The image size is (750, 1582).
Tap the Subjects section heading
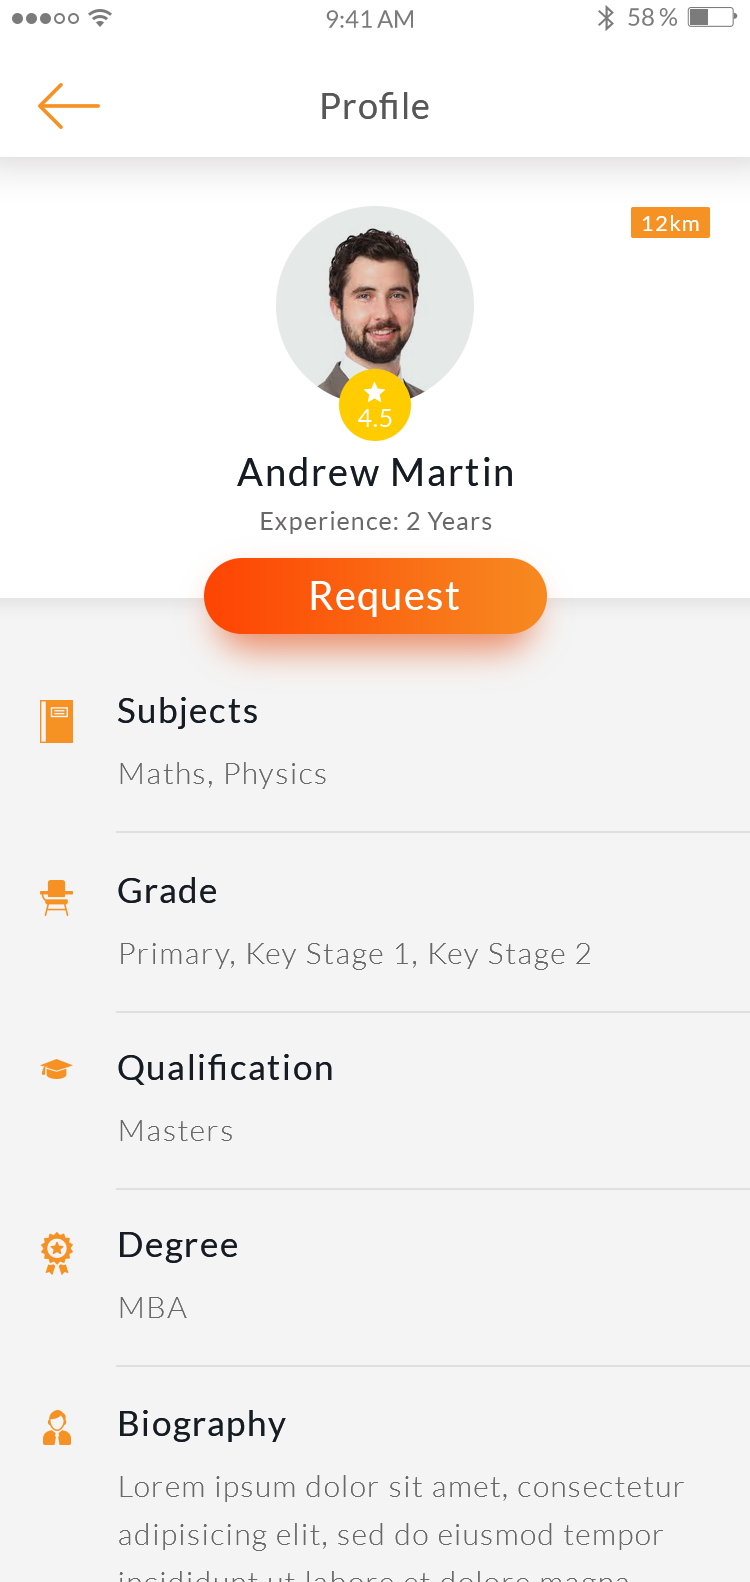point(188,711)
